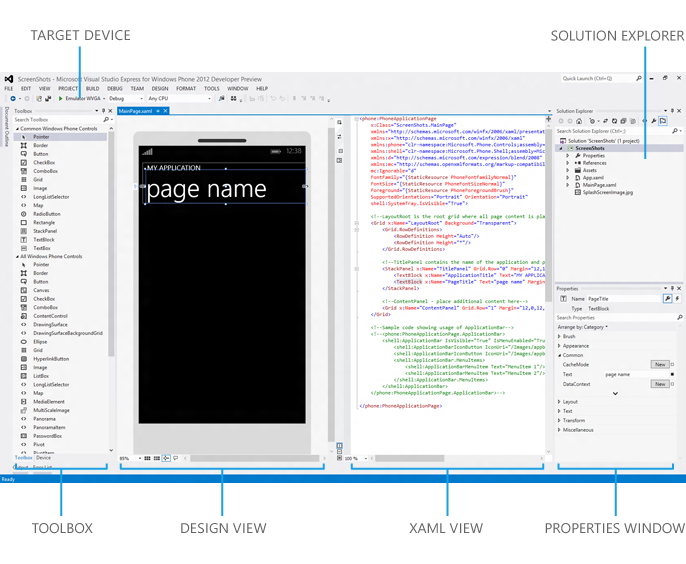Image resolution: width=686 pixels, height=564 pixels.
Task: Open Any CPU platform dropdown
Action: [x=209, y=98]
